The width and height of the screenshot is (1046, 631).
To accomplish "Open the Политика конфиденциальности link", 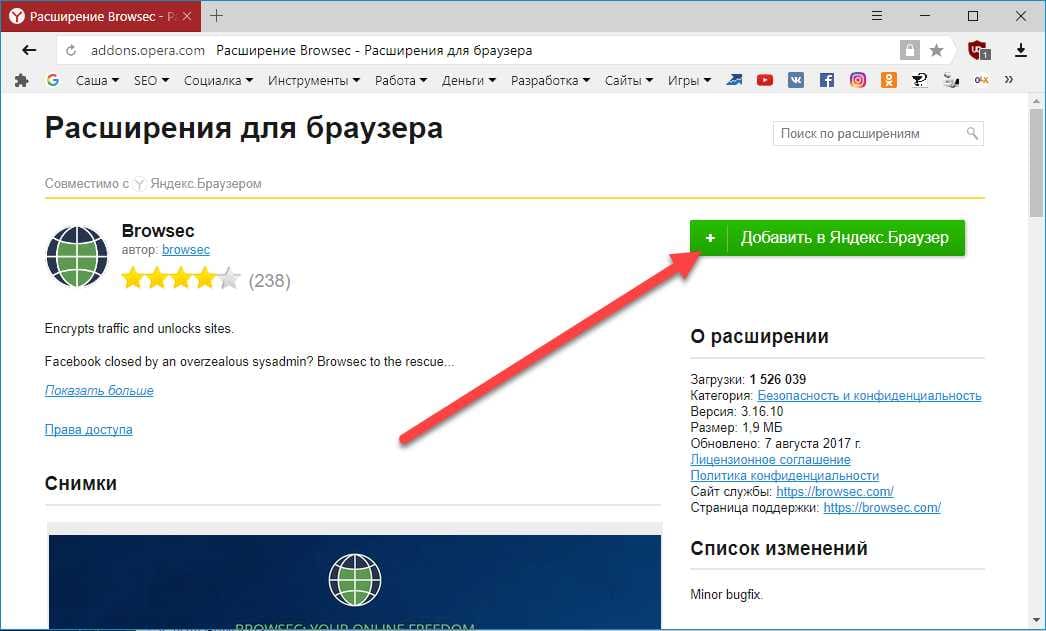I will pyautogui.click(x=784, y=476).
